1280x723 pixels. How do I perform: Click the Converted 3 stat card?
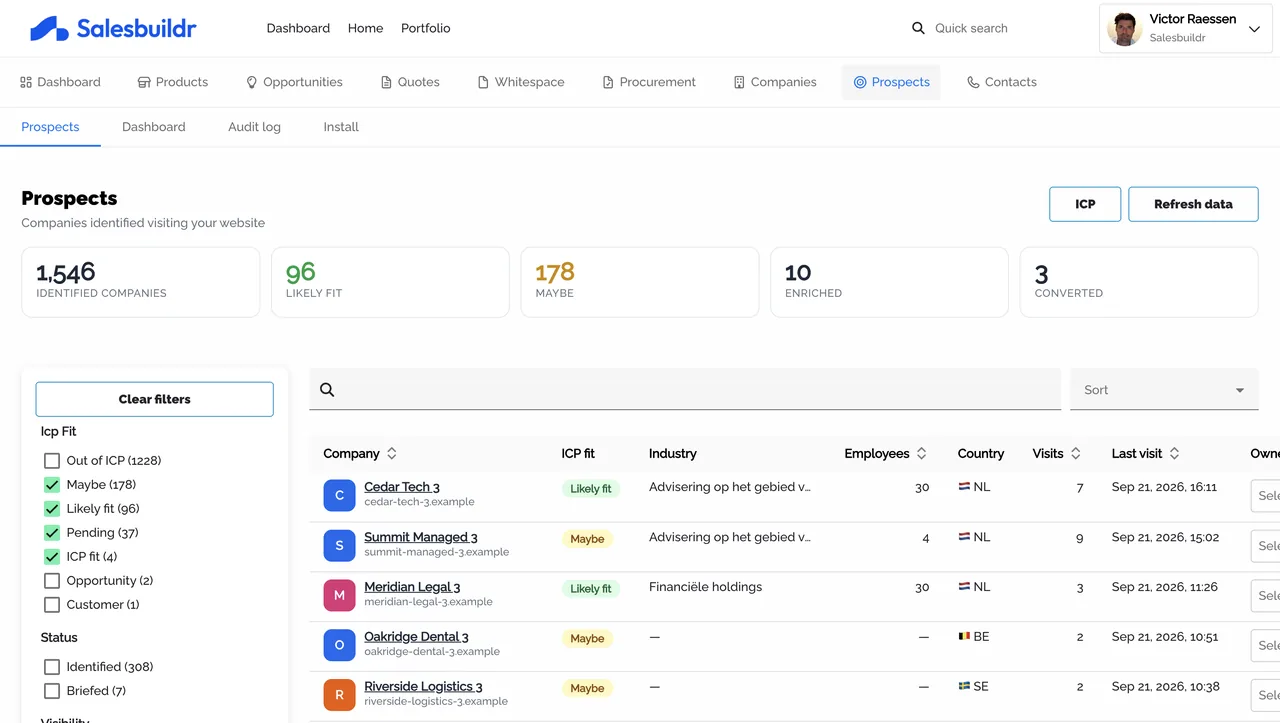click(1139, 282)
